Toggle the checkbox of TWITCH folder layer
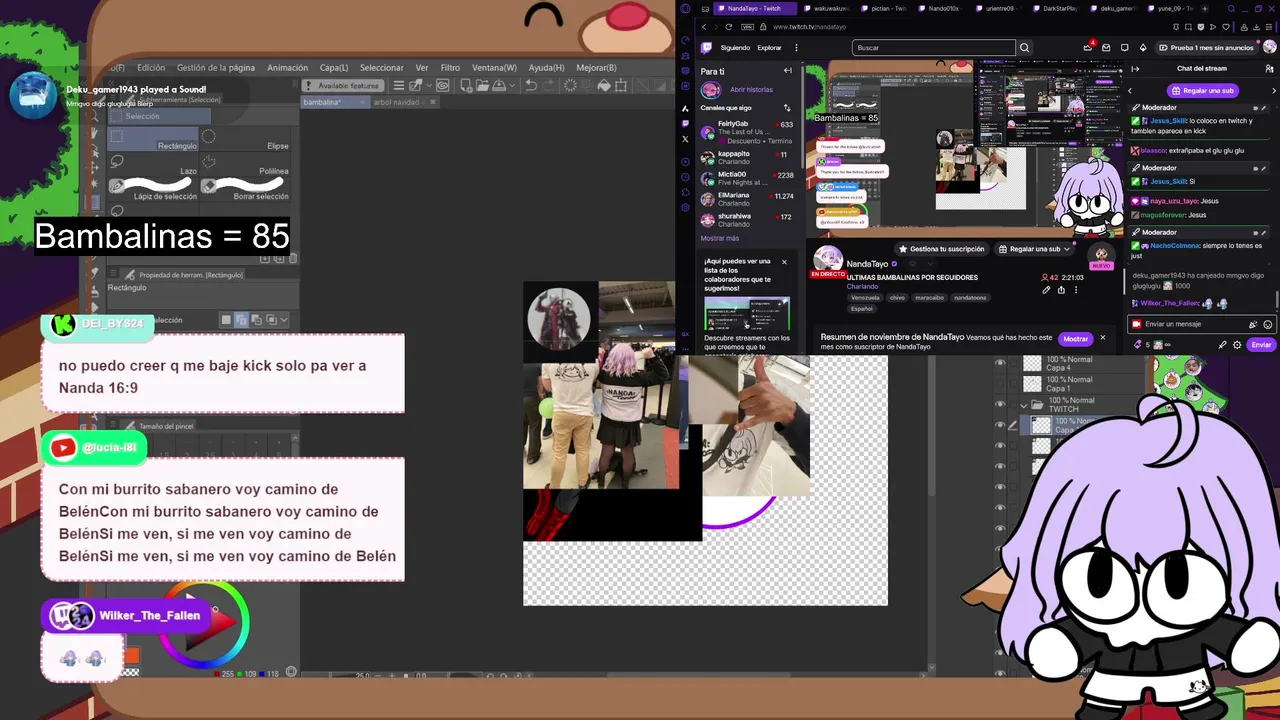 click(x=1012, y=404)
